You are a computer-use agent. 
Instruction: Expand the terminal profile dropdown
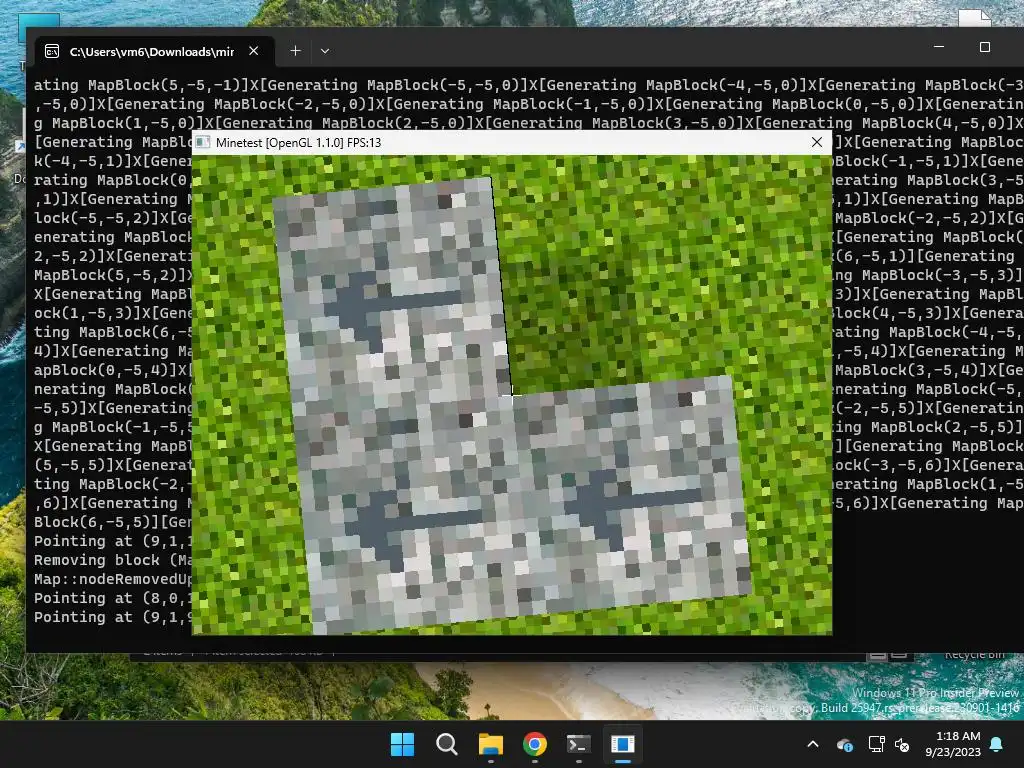click(325, 51)
